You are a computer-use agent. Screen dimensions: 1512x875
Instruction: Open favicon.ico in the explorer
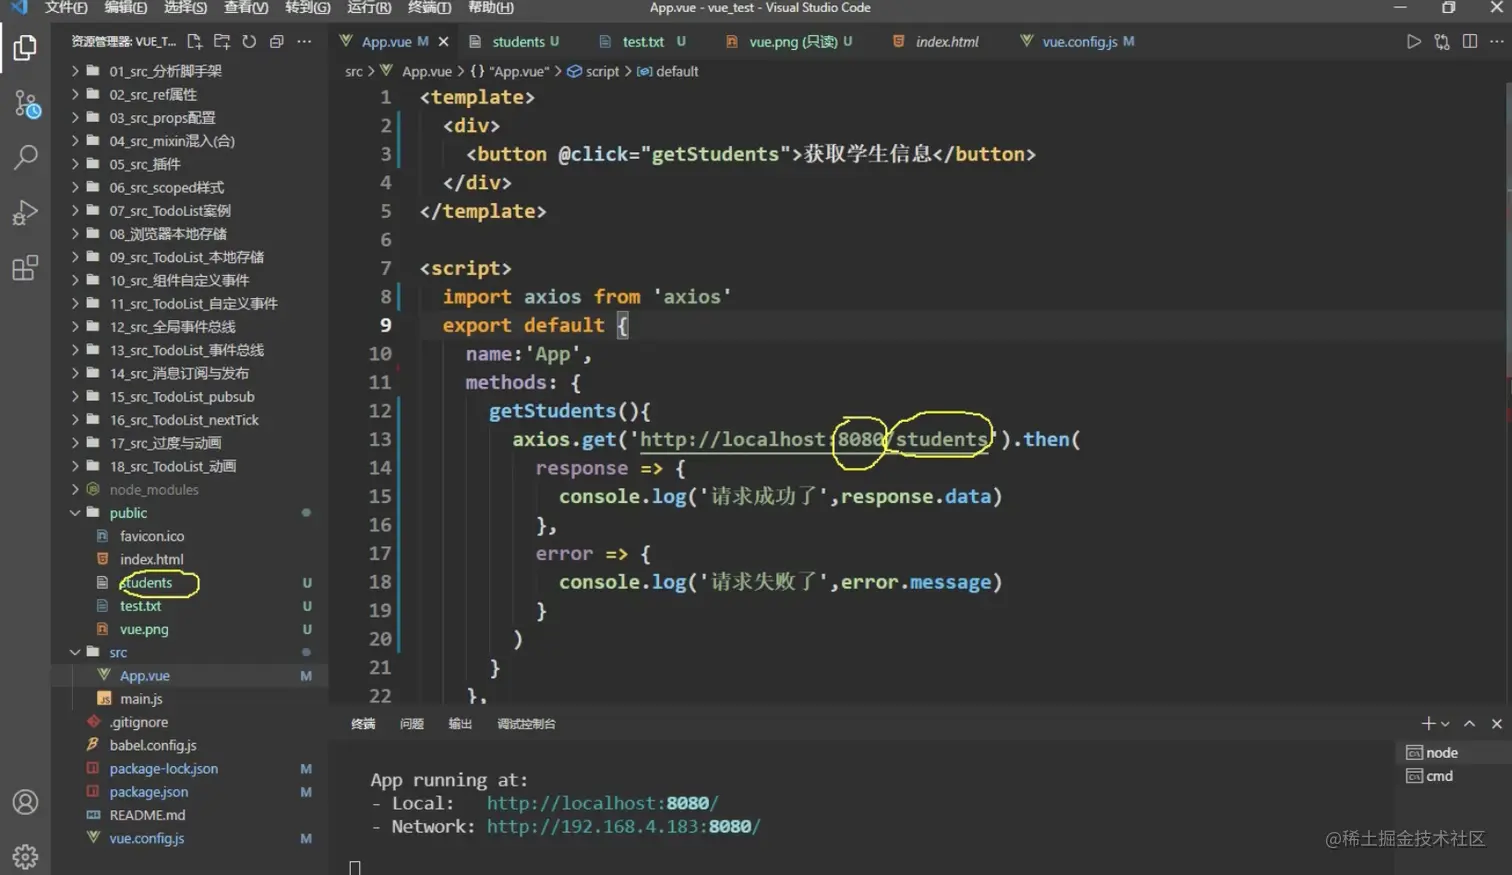coord(190,536)
